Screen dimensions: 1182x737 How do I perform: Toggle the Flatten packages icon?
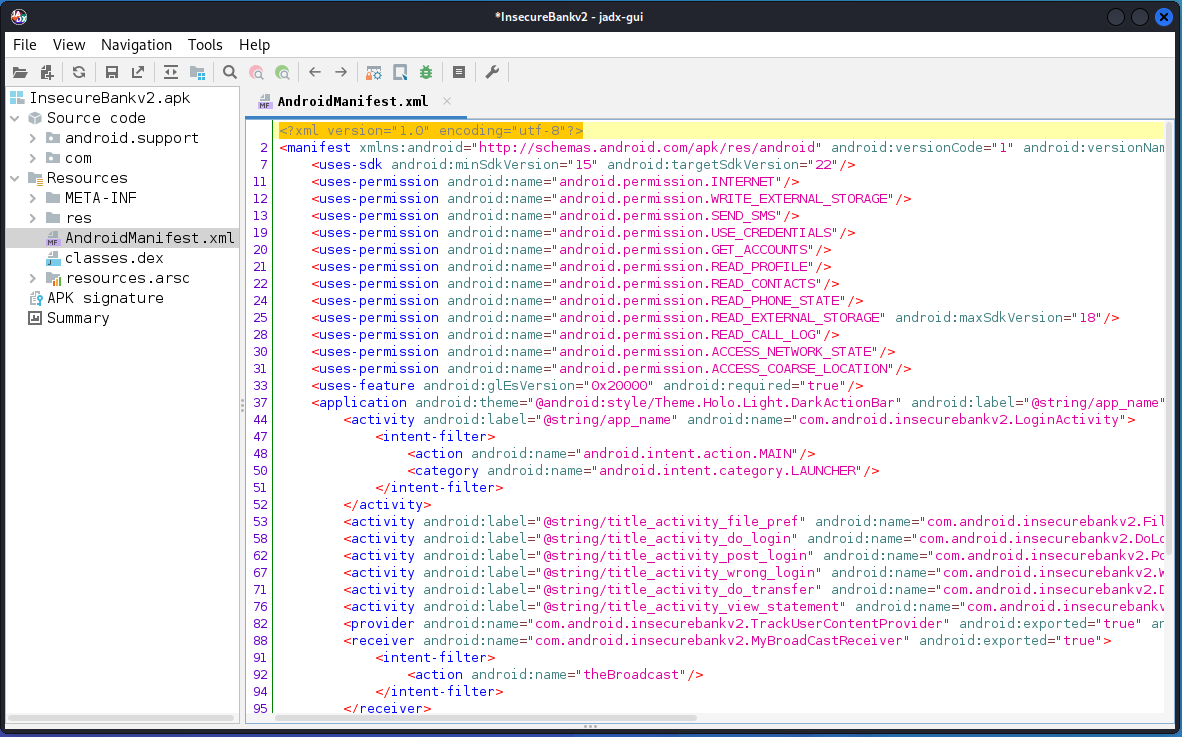pyautogui.click(x=198, y=72)
